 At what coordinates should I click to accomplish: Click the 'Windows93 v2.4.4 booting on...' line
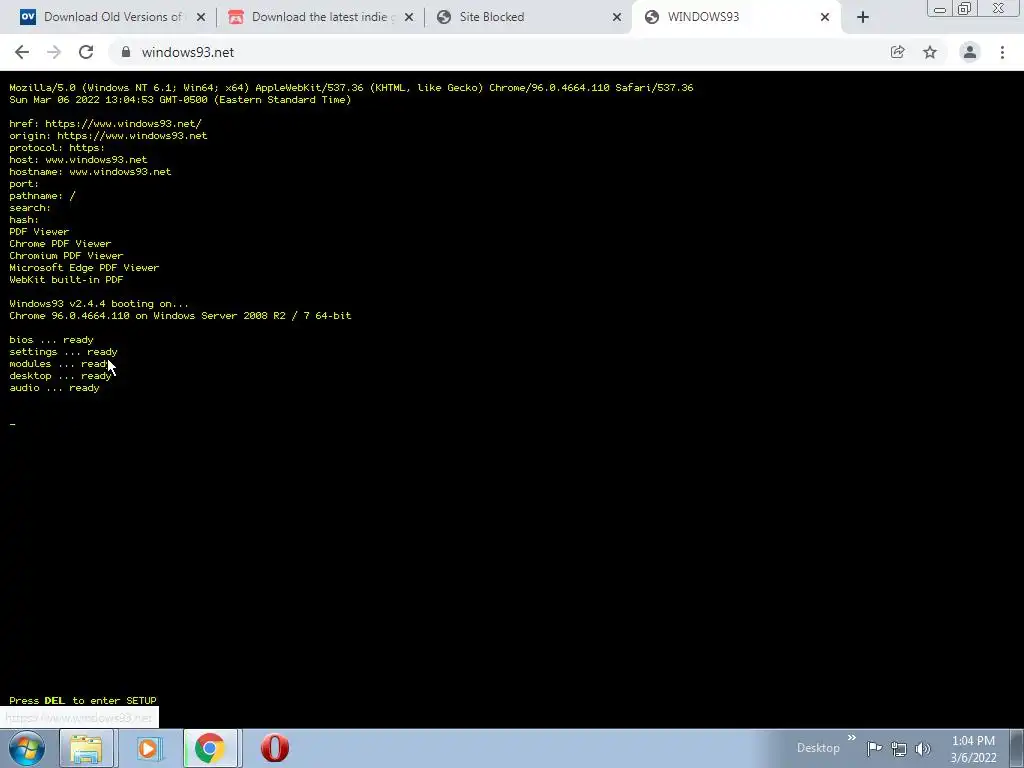(99, 304)
